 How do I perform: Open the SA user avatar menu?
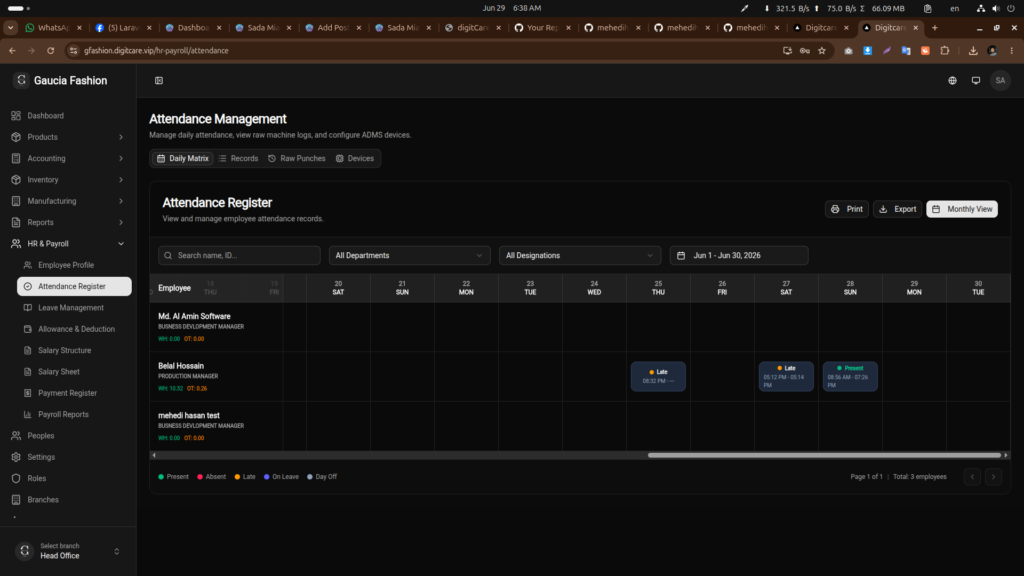(1000, 80)
